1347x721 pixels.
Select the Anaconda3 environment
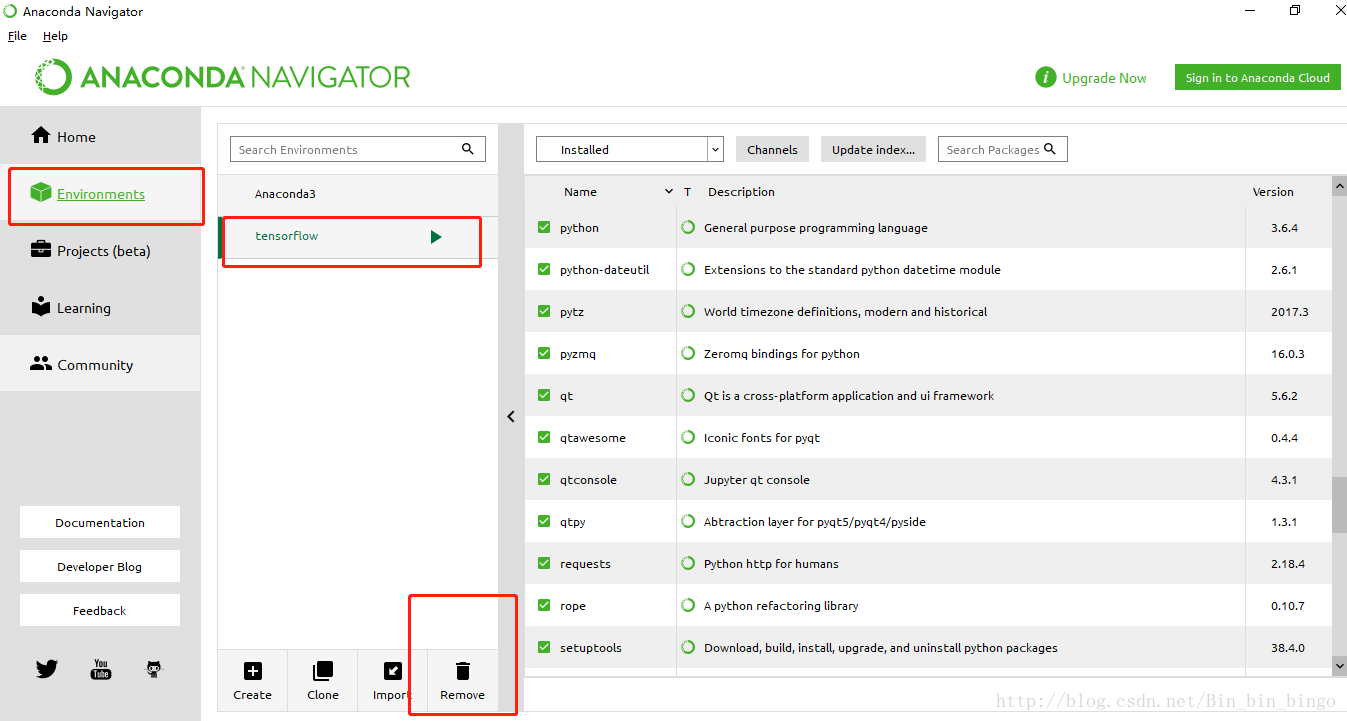[358, 194]
